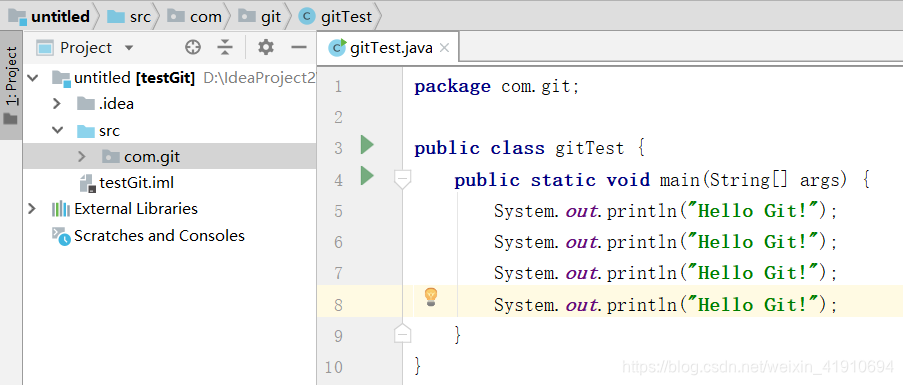Screen dimensions: 903x385
Task: Click the fold end marker on line 9
Action: (403, 333)
